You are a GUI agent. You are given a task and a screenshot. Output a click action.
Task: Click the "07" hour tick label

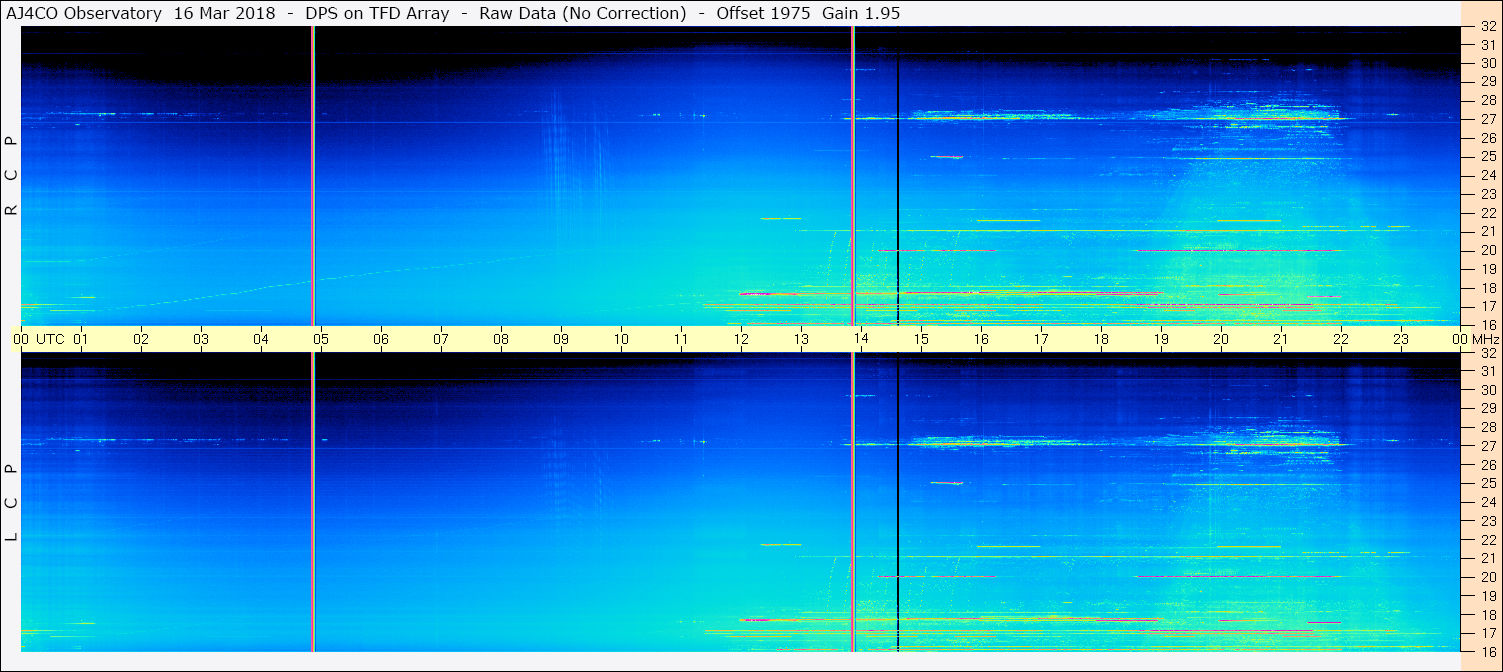[x=441, y=339]
